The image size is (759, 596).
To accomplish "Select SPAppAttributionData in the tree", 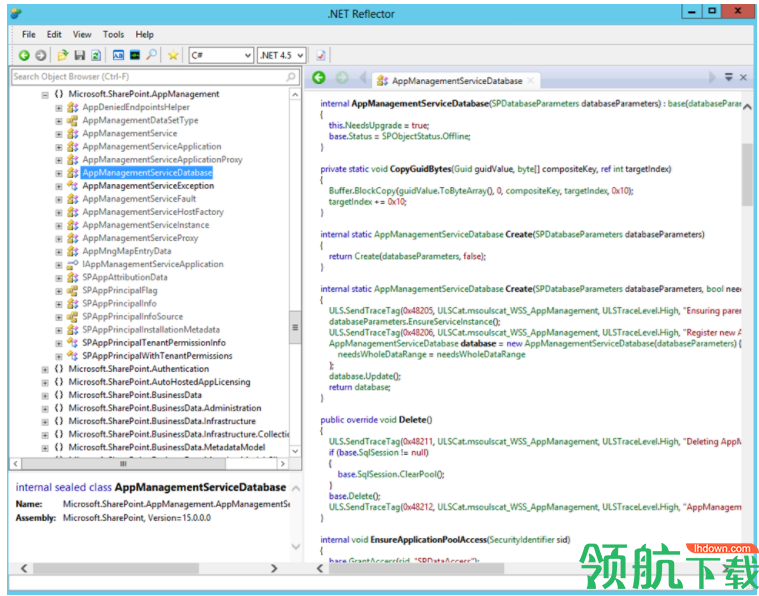I will pos(124,277).
